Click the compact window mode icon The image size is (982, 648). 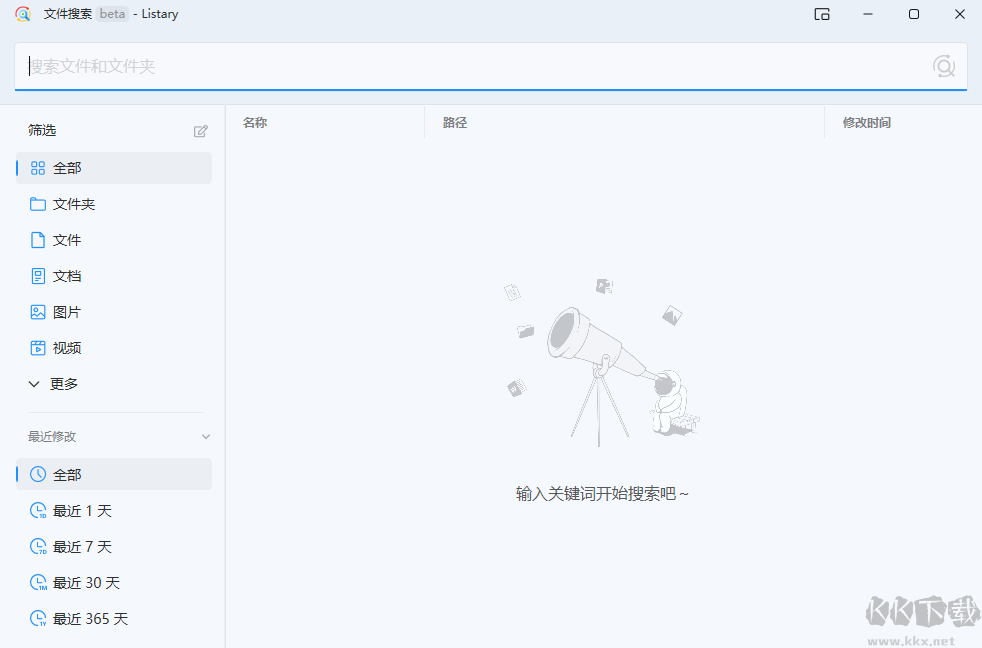click(822, 14)
